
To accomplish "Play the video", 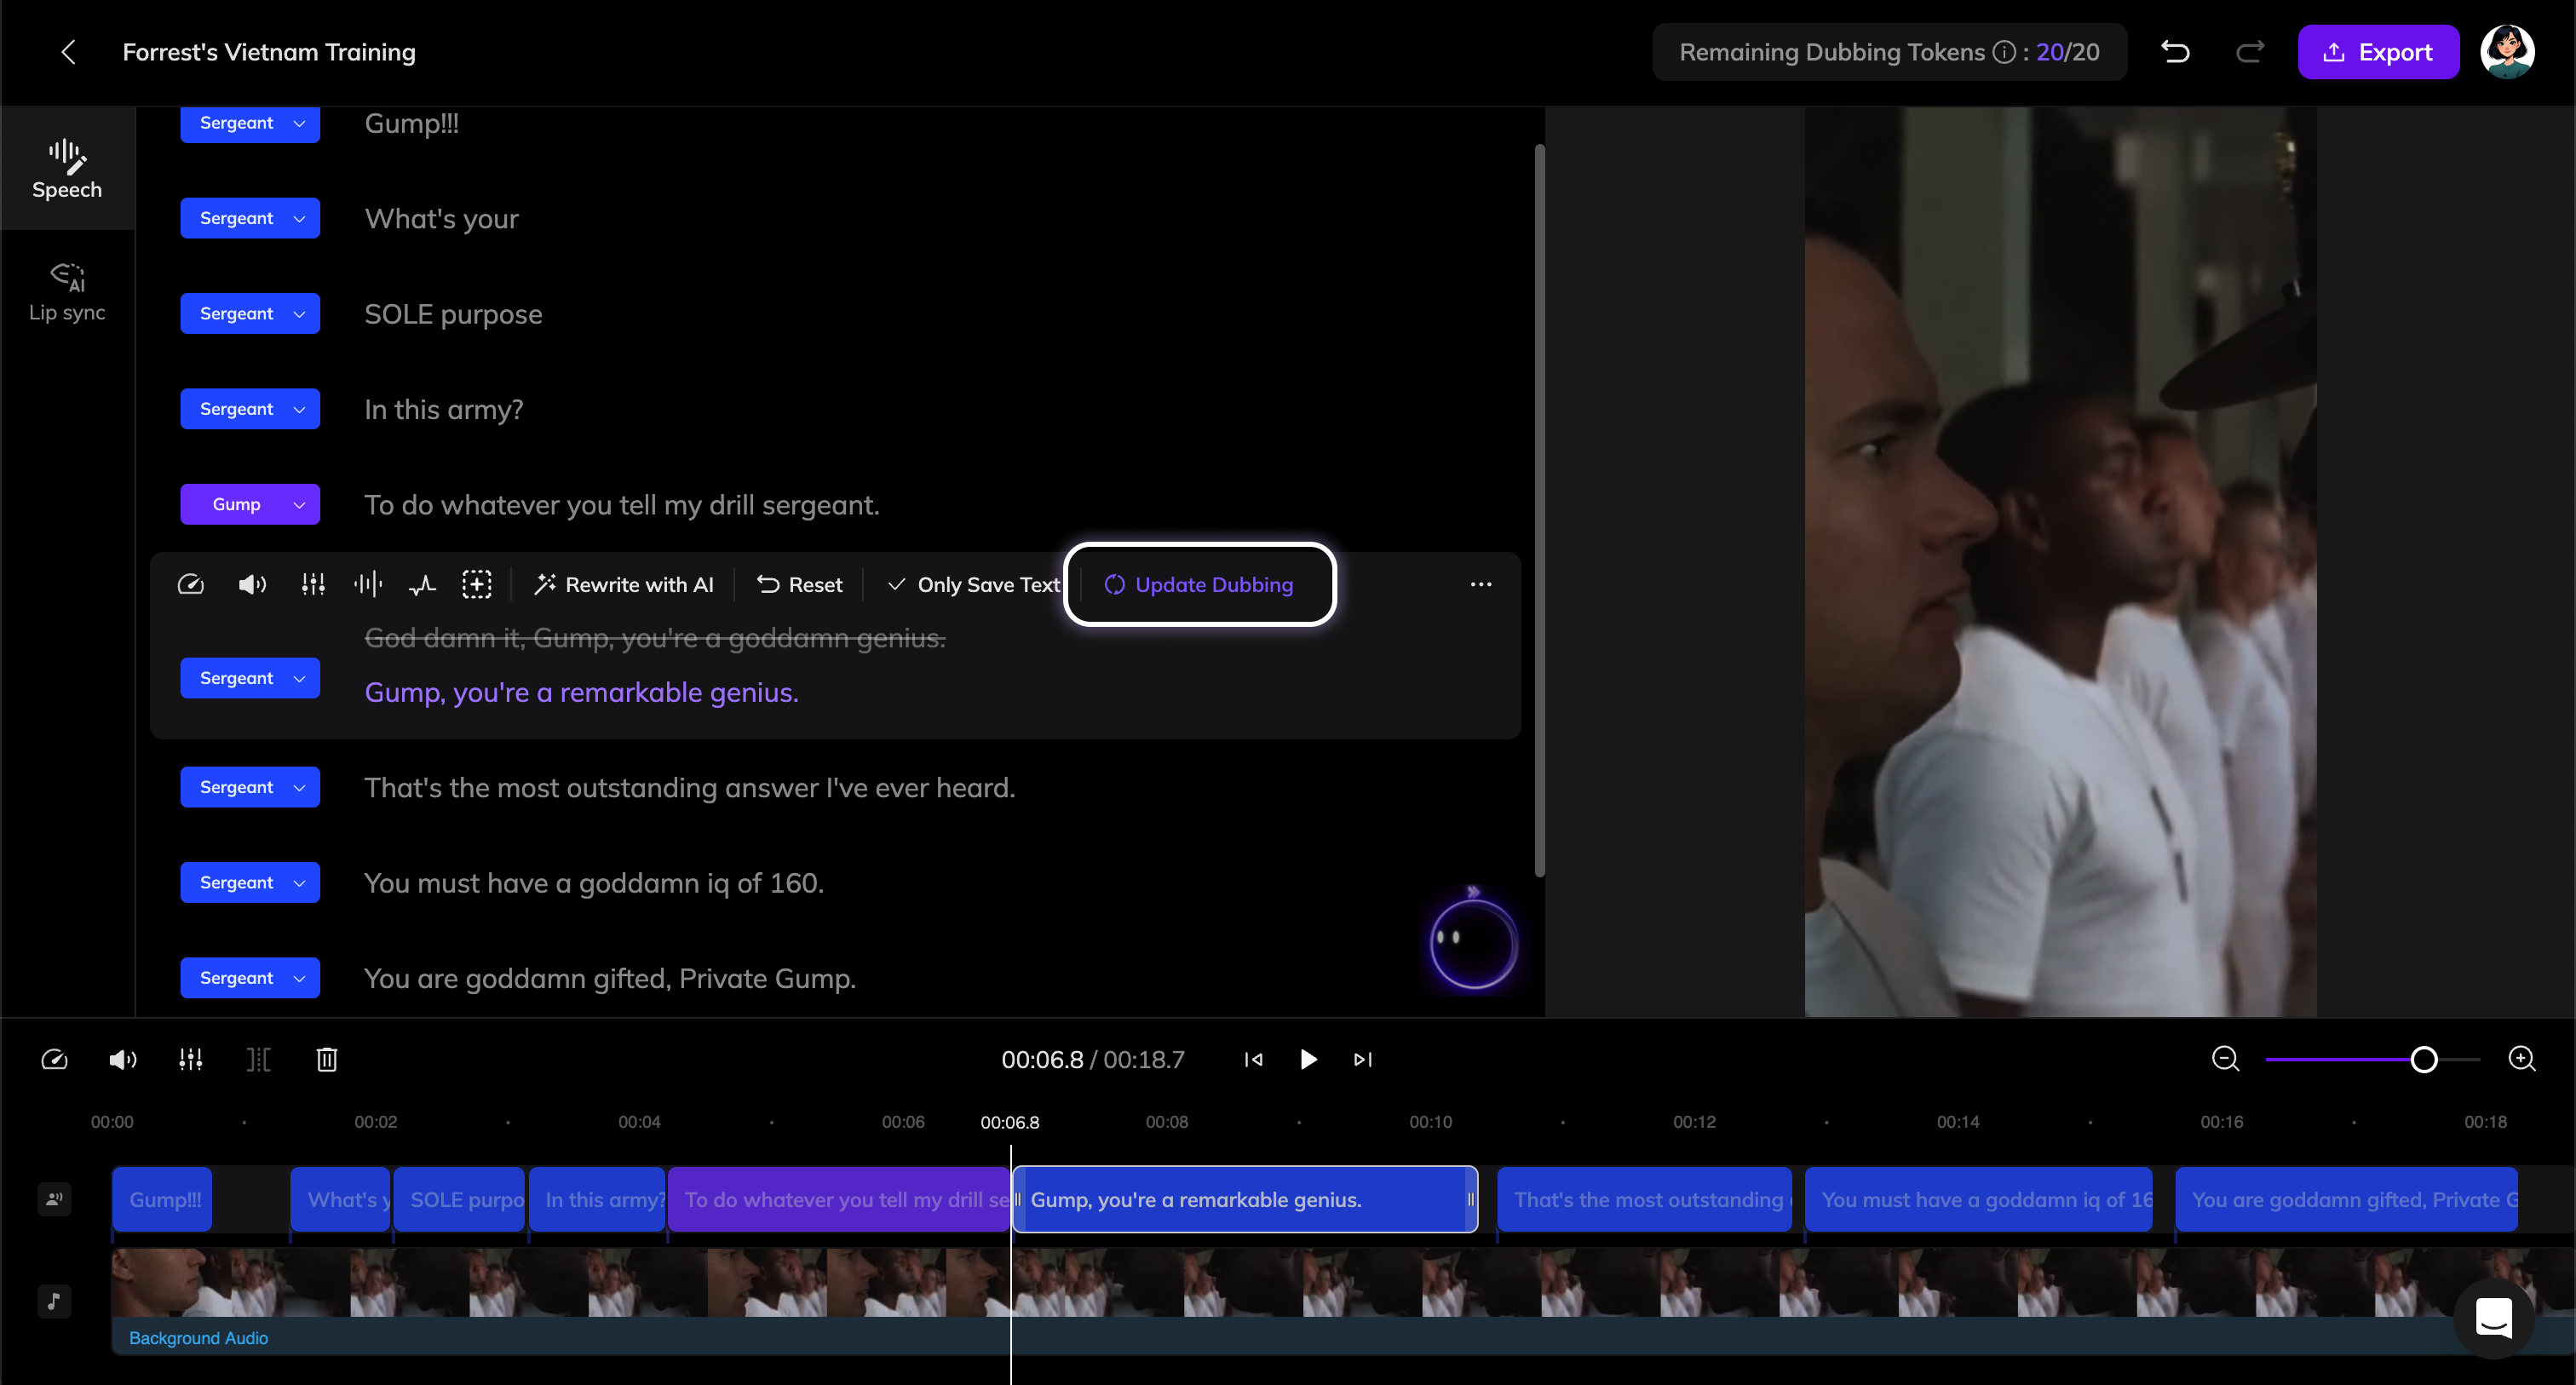I will tap(1308, 1059).
